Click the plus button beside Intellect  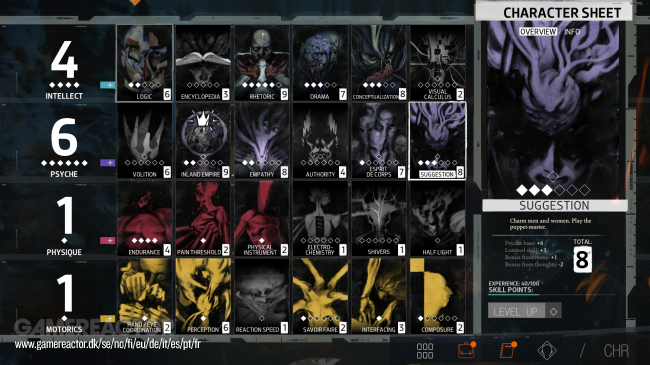[108, 85]
